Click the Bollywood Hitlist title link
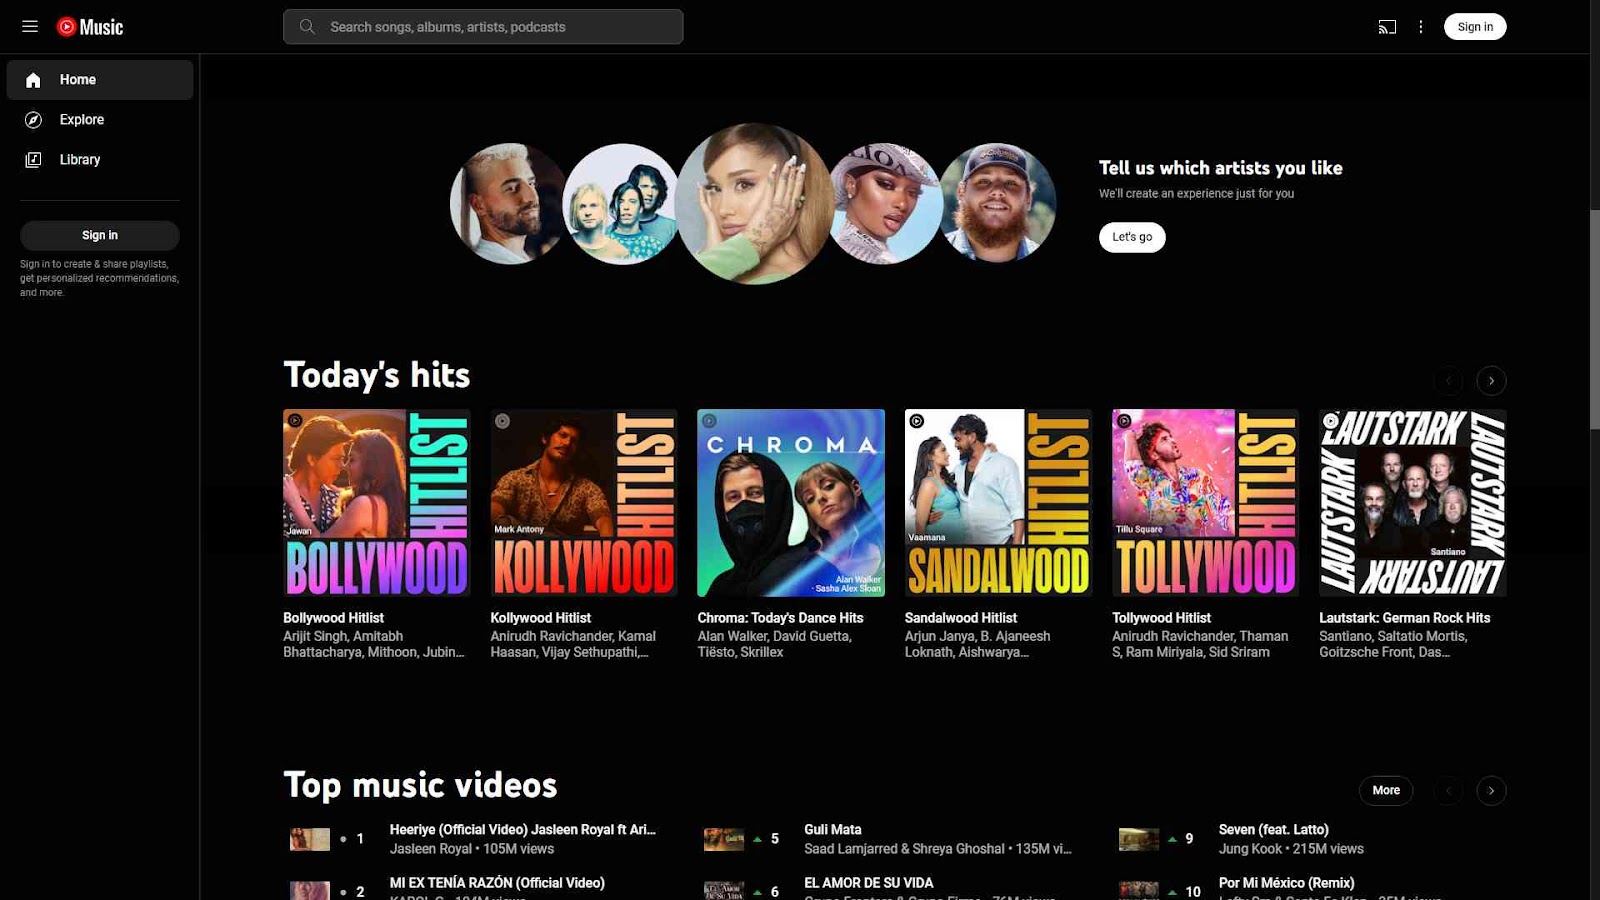1600x900 pixels. [x=333, y=618]
